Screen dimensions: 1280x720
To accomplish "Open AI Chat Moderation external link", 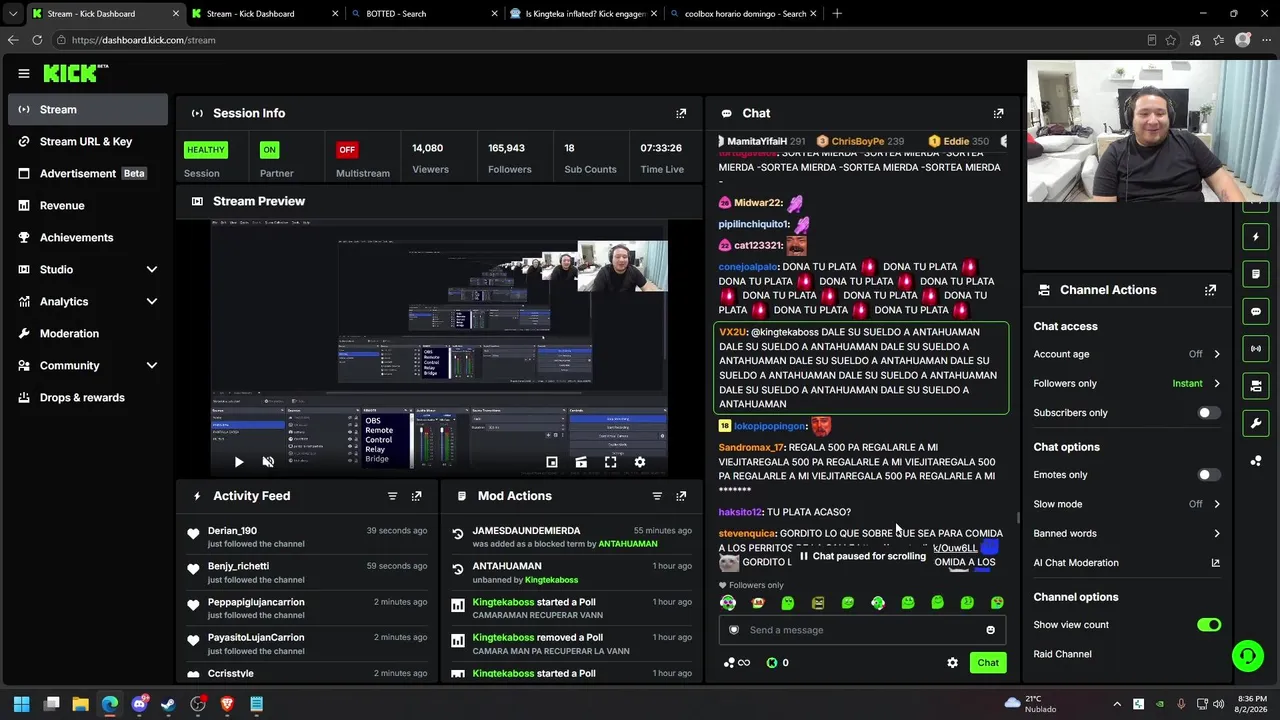I will point(1215,563).
